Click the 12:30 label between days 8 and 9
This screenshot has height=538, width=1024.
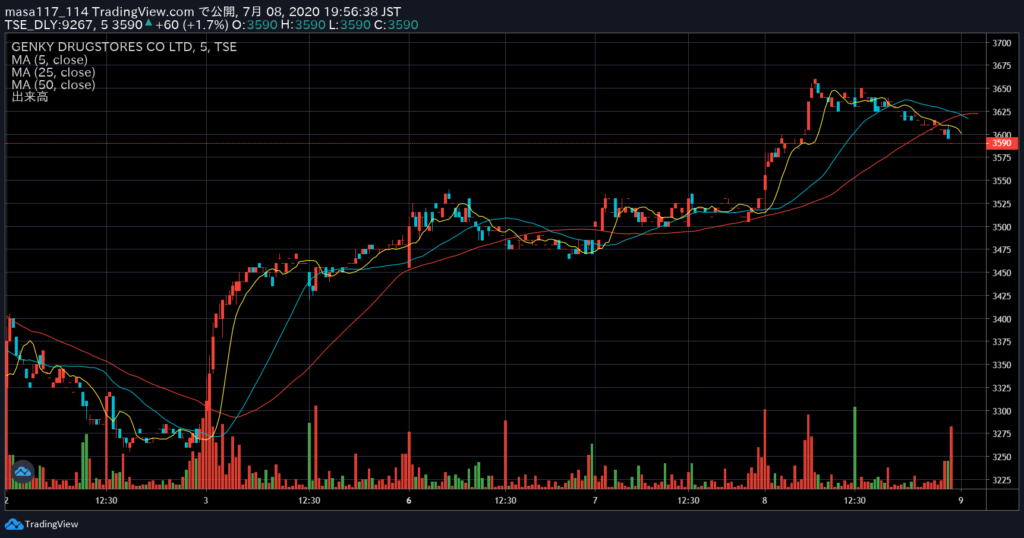(x=854, y=501)
